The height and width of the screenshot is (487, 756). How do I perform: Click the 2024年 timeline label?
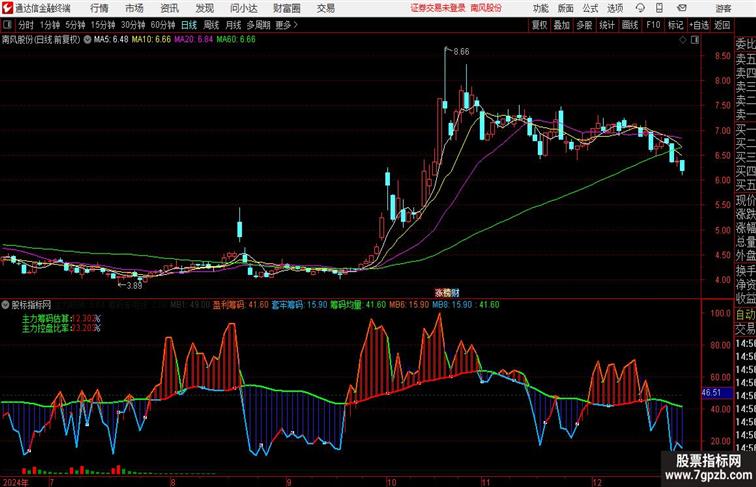pos(14,482)
